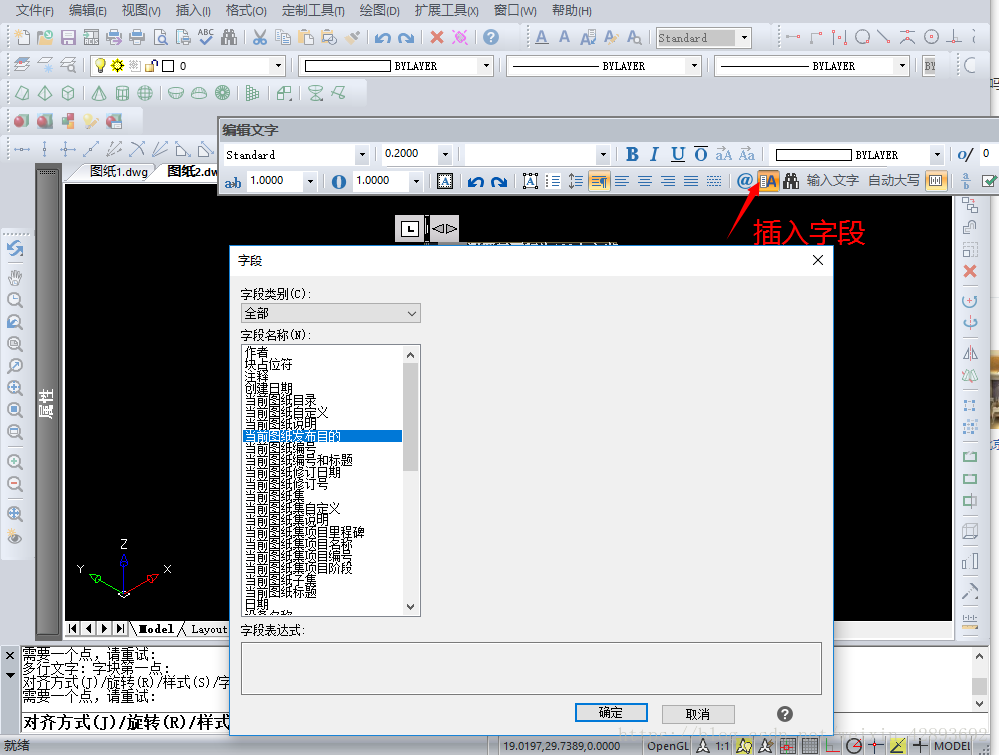
Task: Open the BYLAYER lineweight dropdown in main toolbar
Action: [902, 66]
